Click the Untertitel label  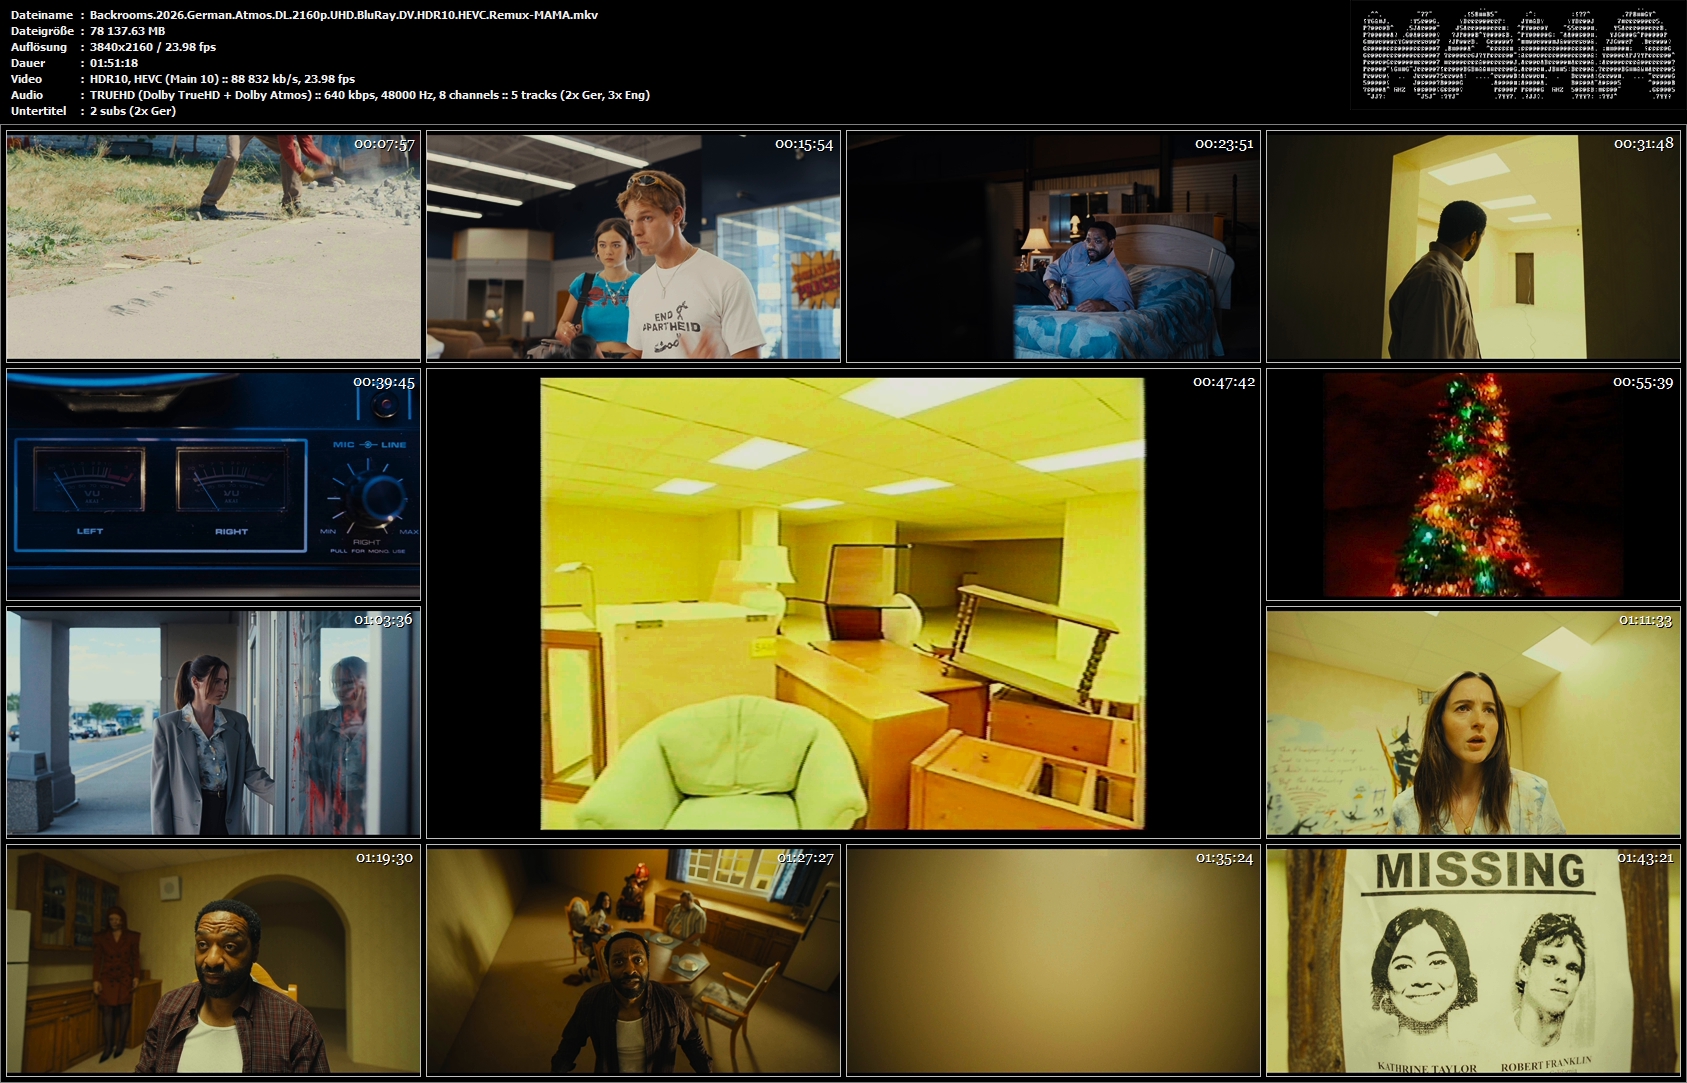coord(38,111)
